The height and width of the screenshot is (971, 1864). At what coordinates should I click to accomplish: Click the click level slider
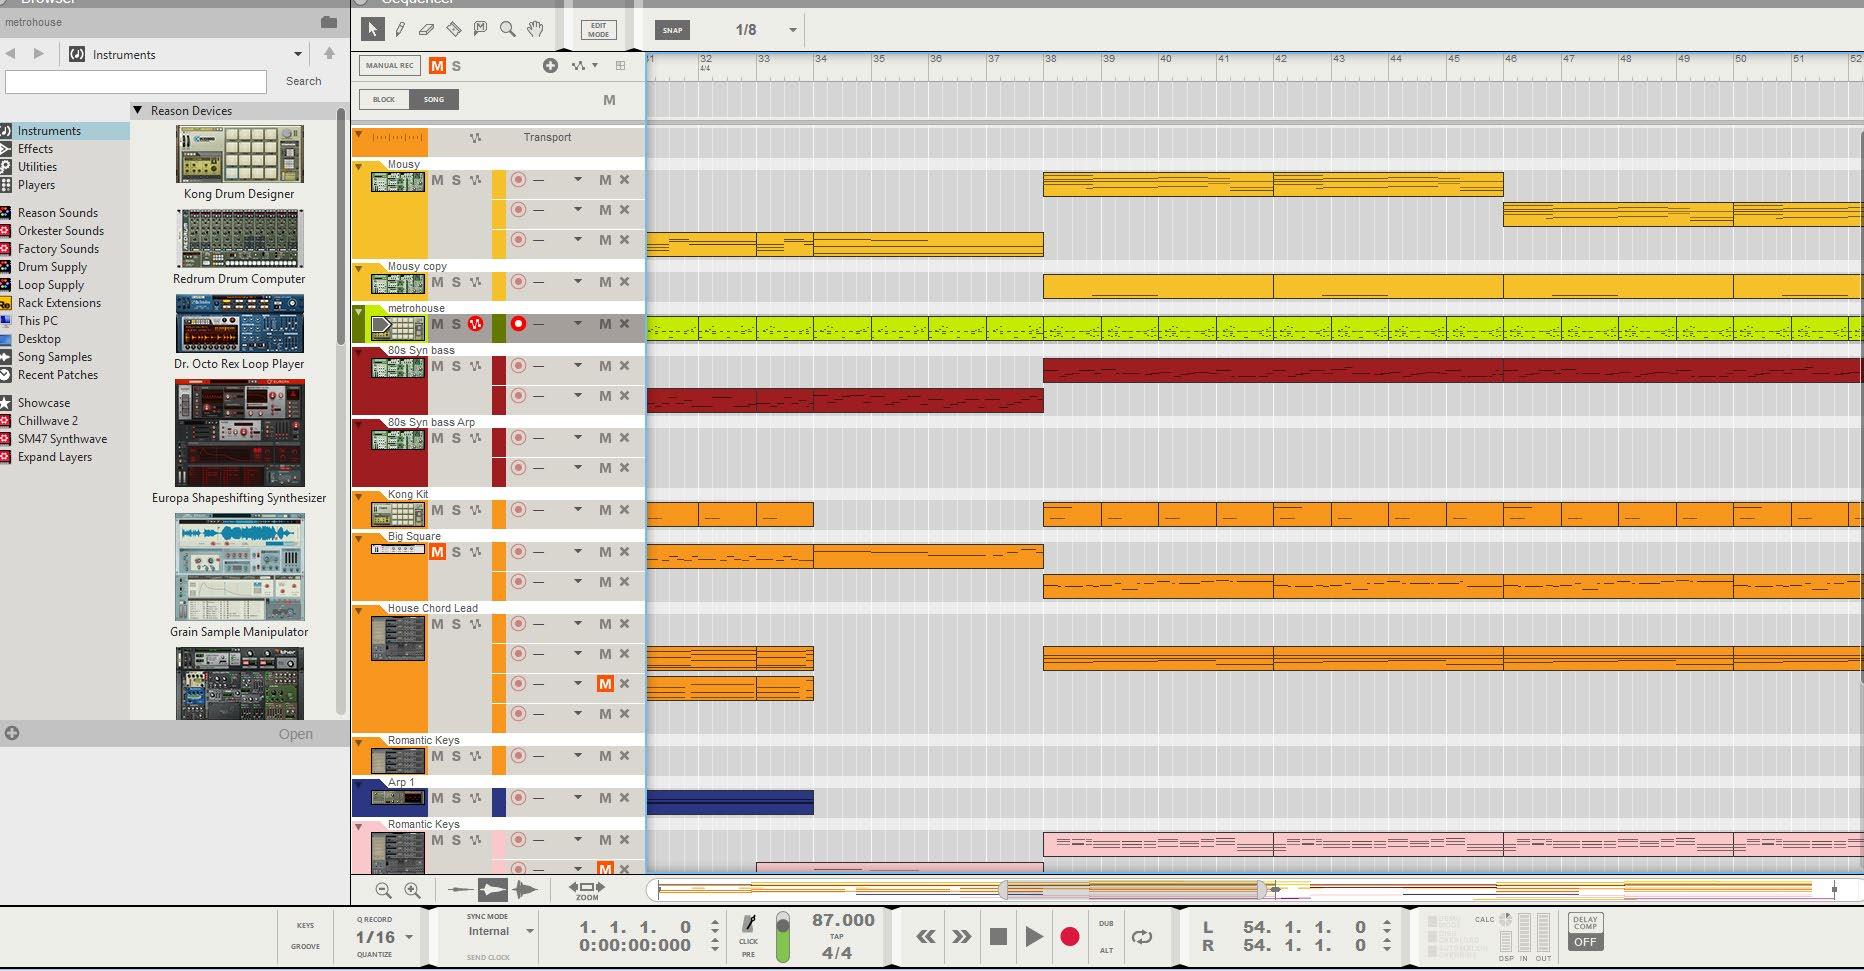[782, 937]
